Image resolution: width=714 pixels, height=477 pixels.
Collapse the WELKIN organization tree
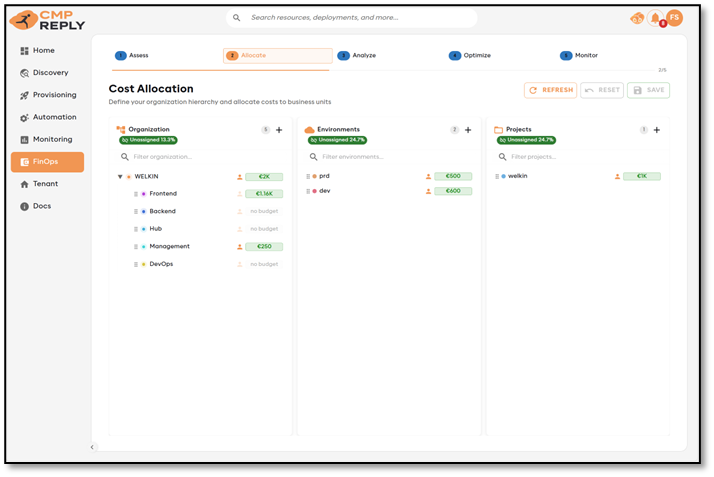(120, 177)
